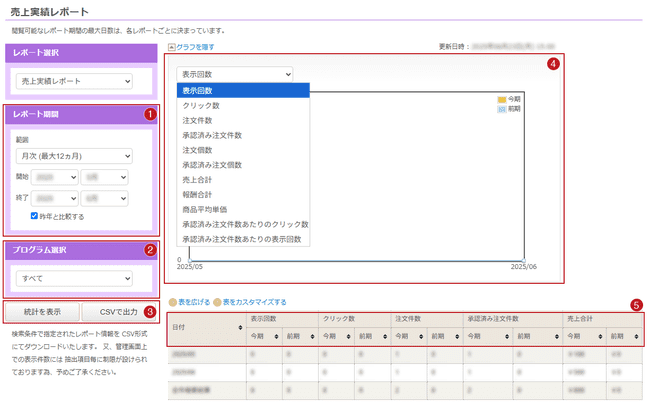Select 注文個数 option
The height and width of the screenshot is (407, 650).
[x=243, y=150]
